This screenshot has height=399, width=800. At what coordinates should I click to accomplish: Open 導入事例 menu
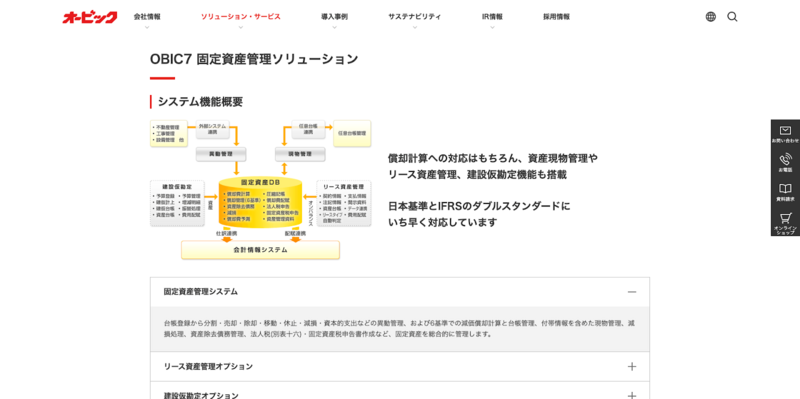click(334, 16)
